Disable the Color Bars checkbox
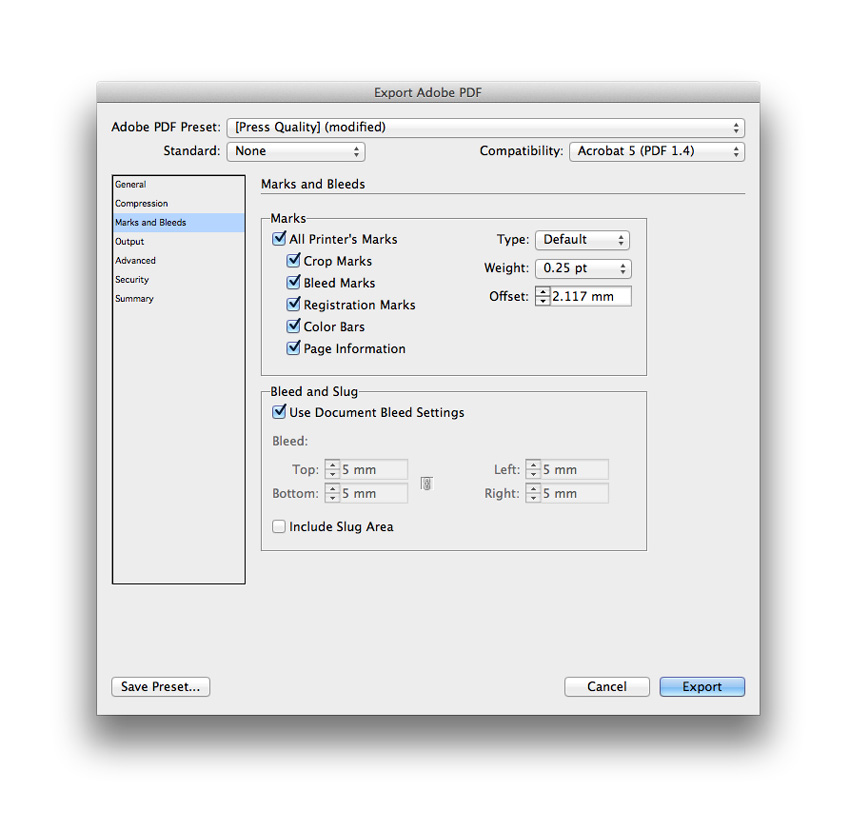 coord(293,327)
